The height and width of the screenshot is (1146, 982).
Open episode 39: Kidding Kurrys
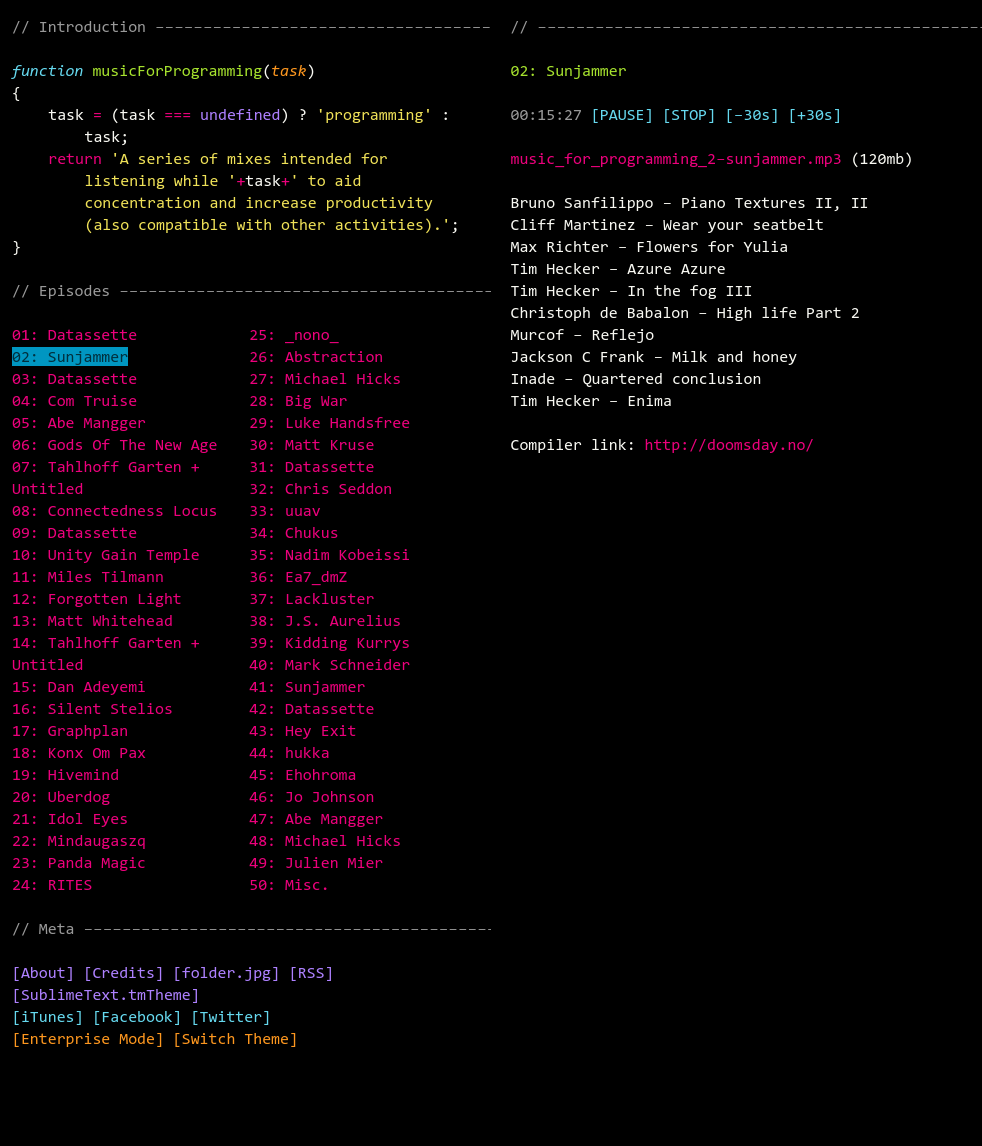tap(330, 643)
